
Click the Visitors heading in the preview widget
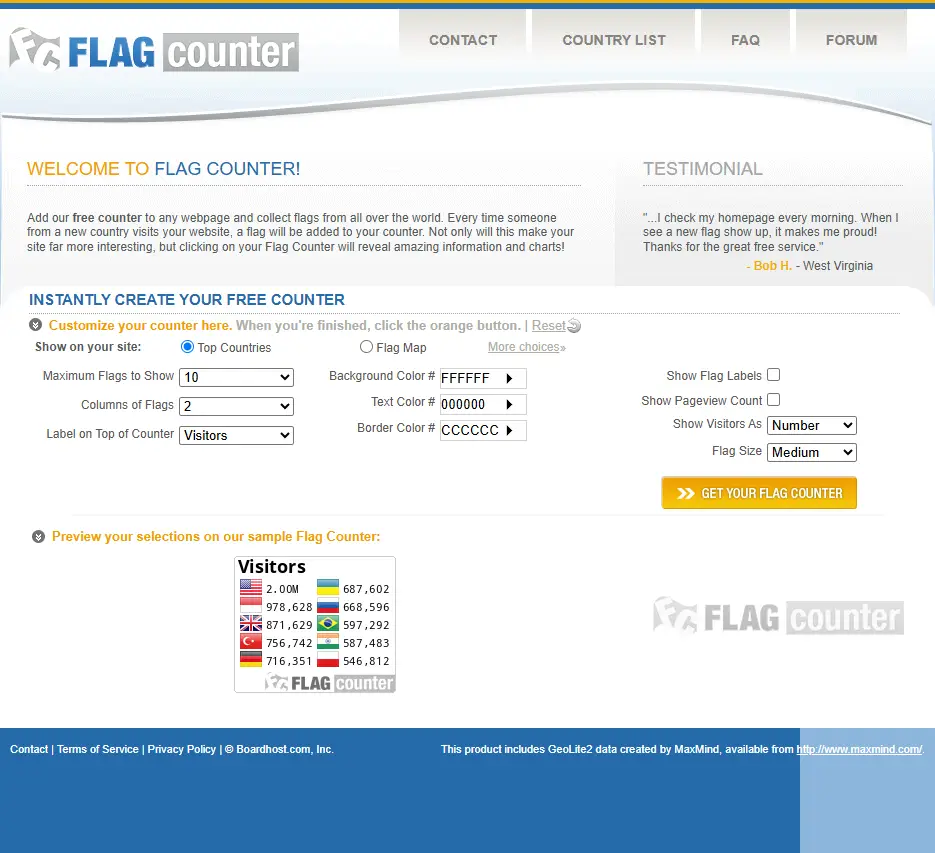coord(272,566)
